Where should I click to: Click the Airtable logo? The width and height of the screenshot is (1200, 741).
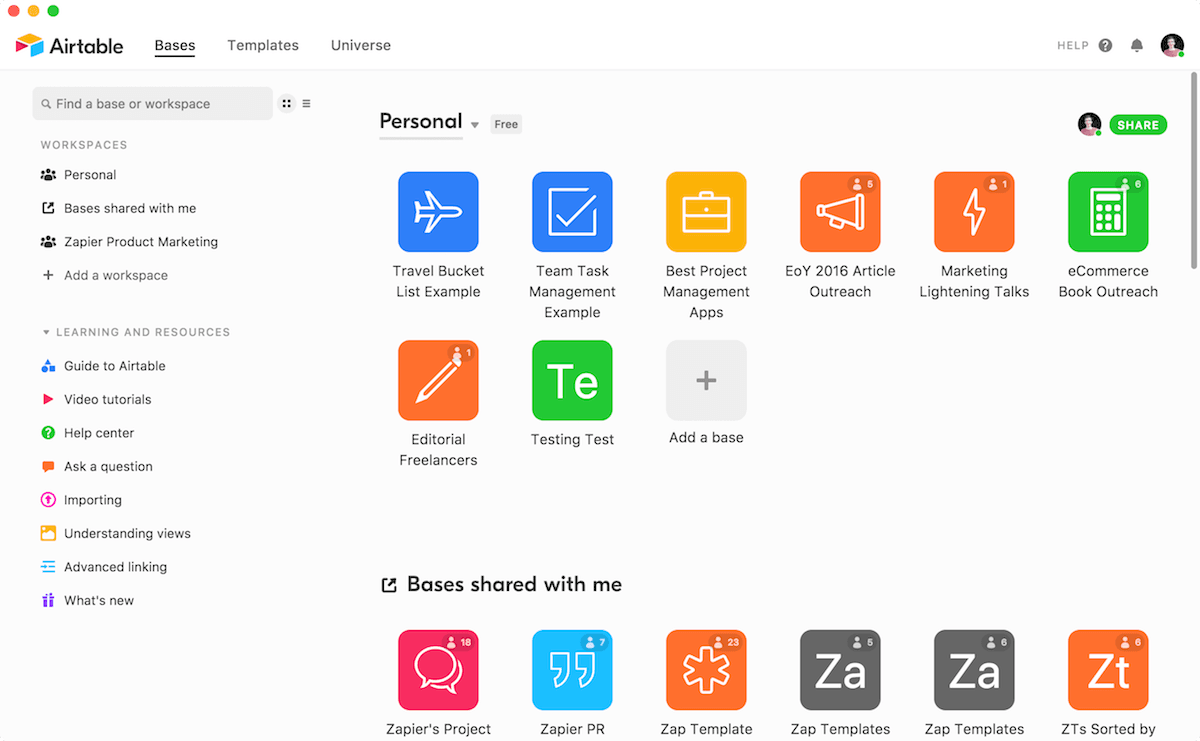tap(70, 45)
